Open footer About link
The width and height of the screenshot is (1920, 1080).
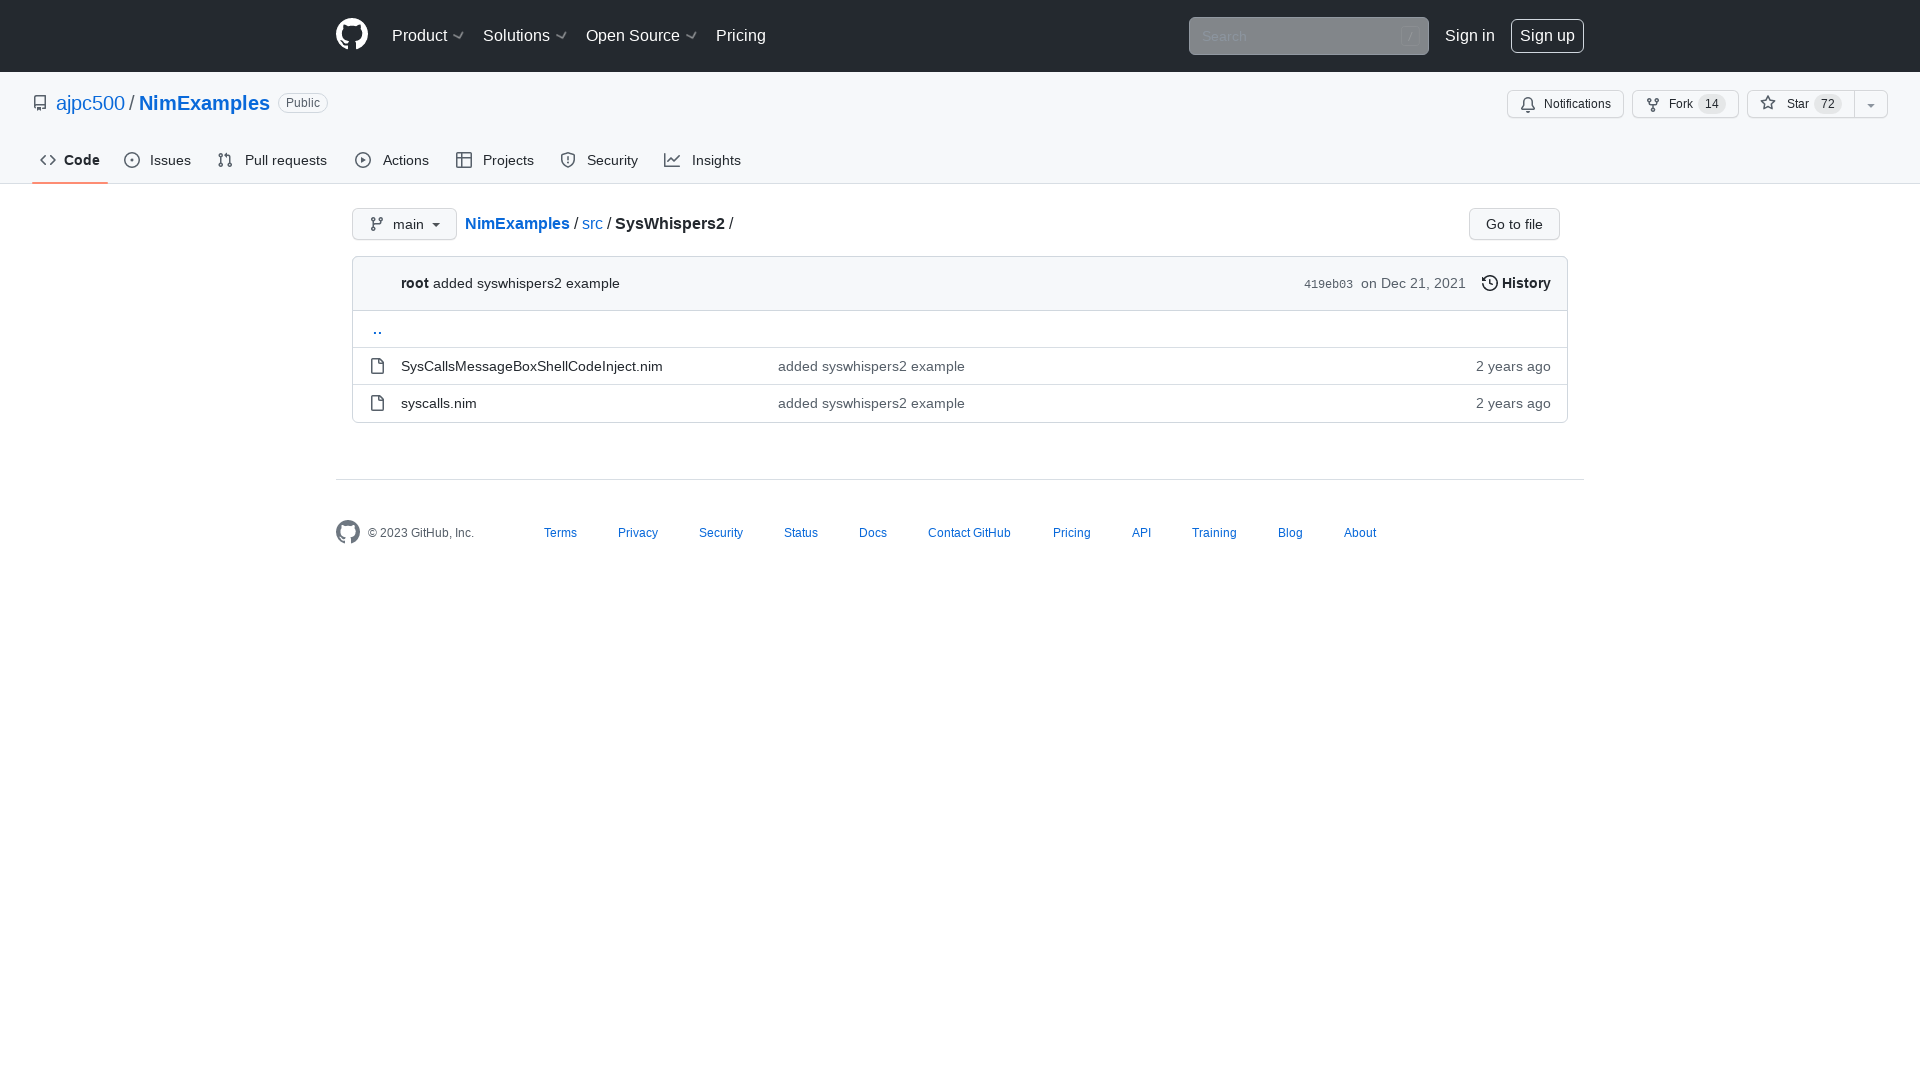click(x=1360, y=533)
